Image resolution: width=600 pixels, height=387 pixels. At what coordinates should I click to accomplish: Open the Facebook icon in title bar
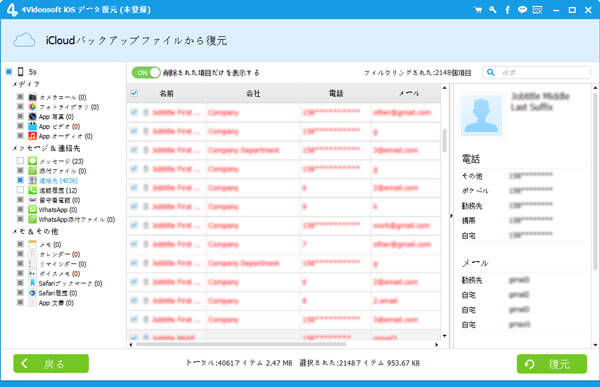pos(507,10)
